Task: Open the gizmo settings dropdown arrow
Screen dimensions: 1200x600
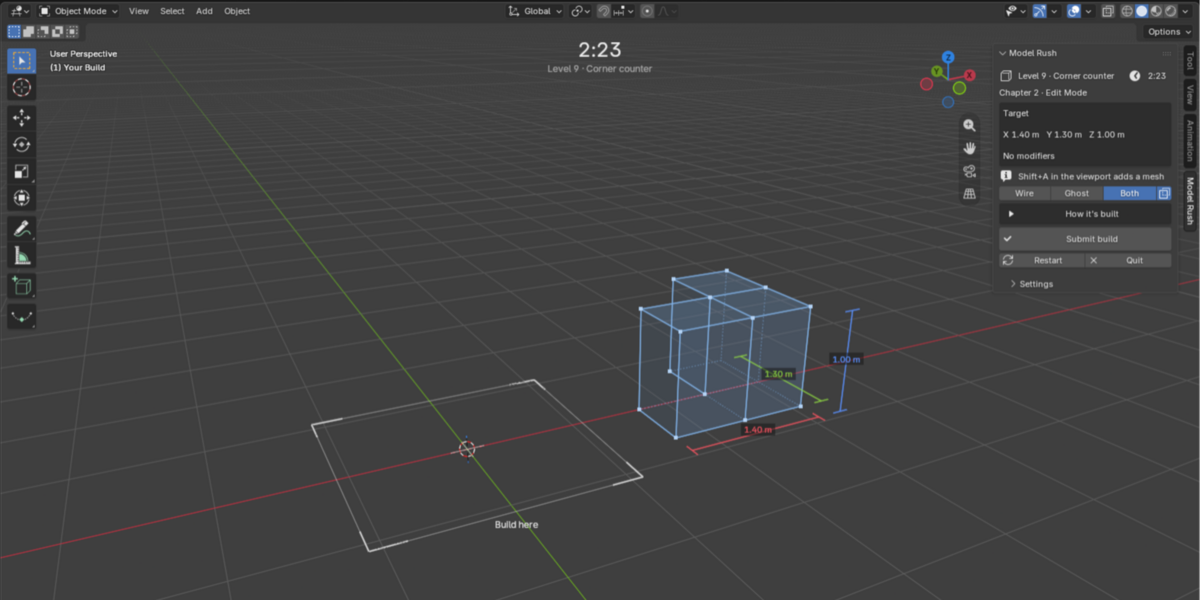Action: tap(1054, 11)
